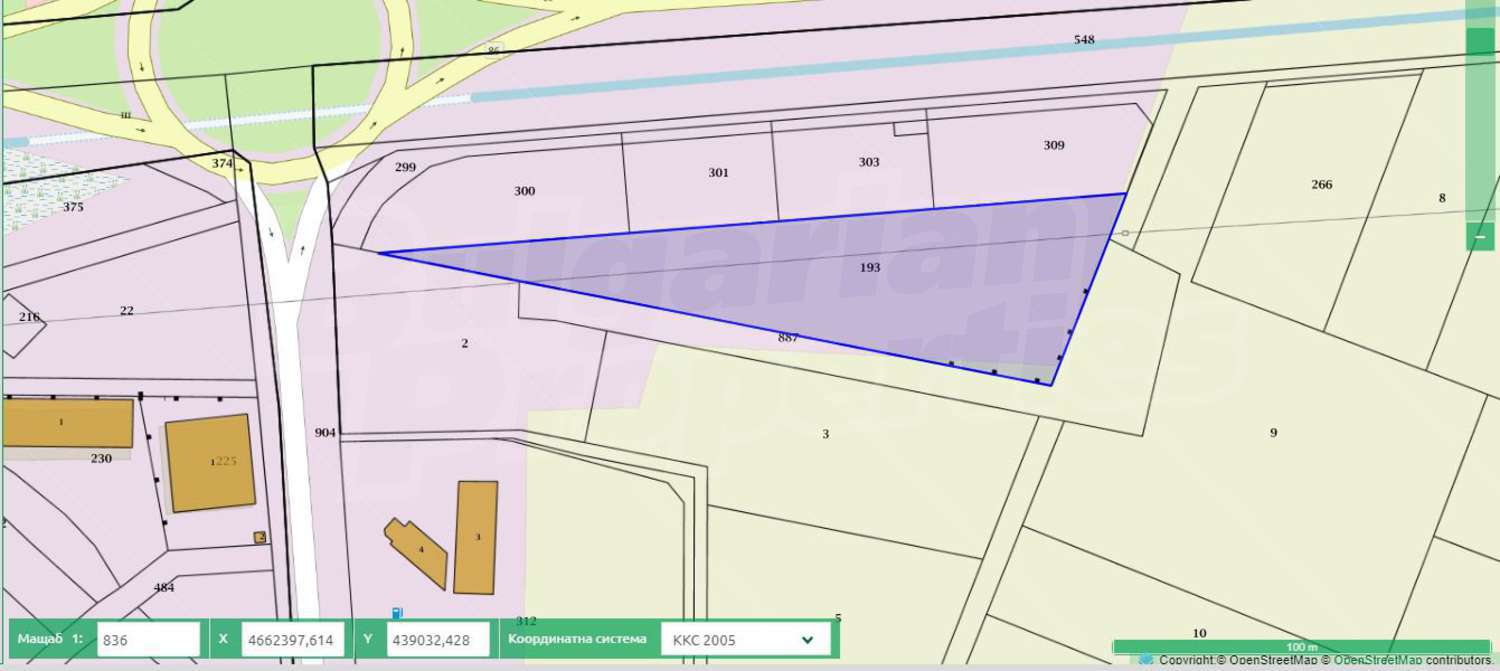Screen dimensions: 1500x671
Task: Click the Y coordinate input field
Action: point(438,639)
